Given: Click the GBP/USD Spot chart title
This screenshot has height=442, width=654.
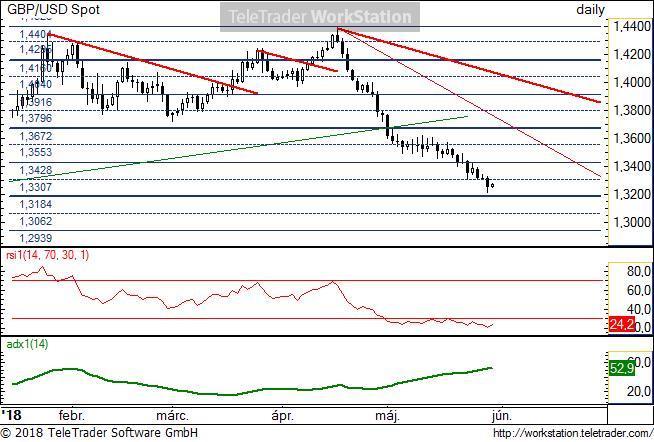Looking at the screenshot, I should click(53, 9).
